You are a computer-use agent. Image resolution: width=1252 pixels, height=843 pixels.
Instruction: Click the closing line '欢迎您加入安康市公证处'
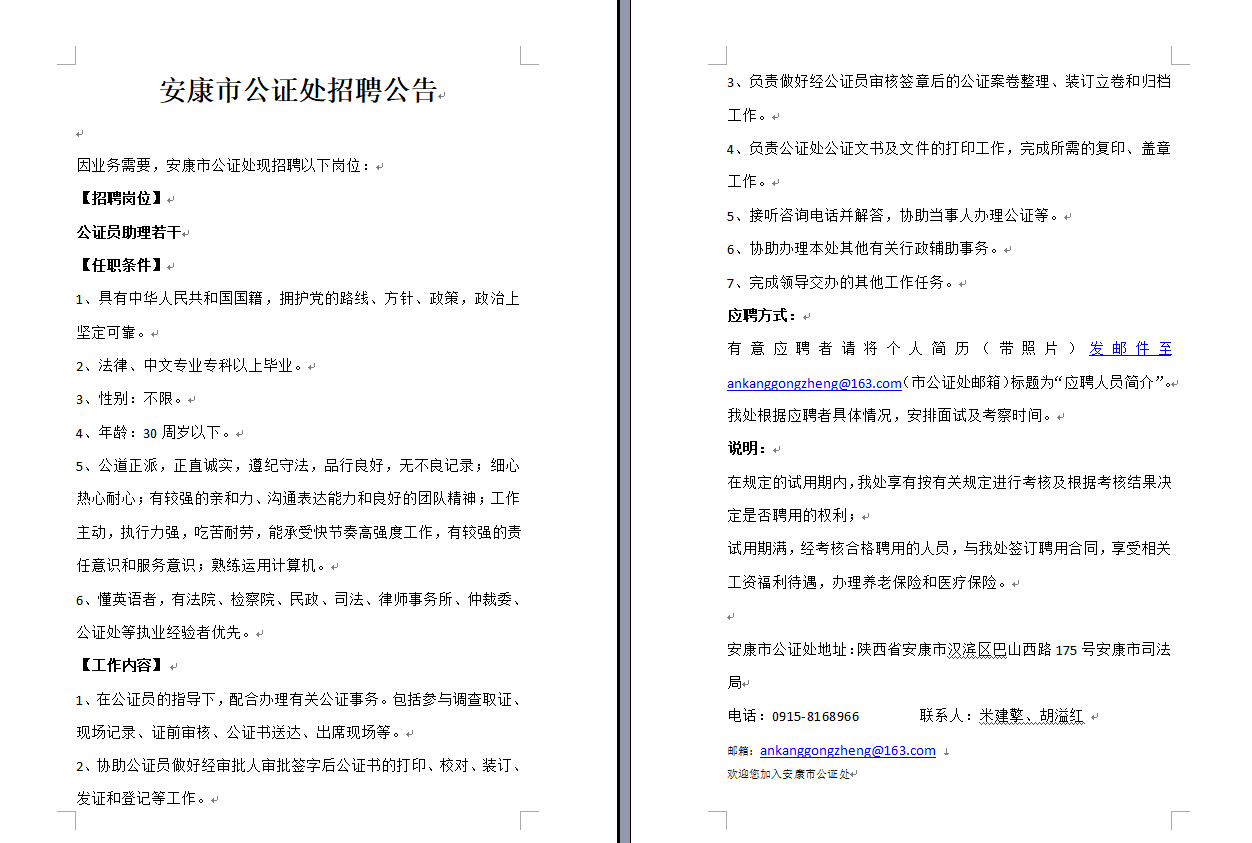[x=788, y=774]
